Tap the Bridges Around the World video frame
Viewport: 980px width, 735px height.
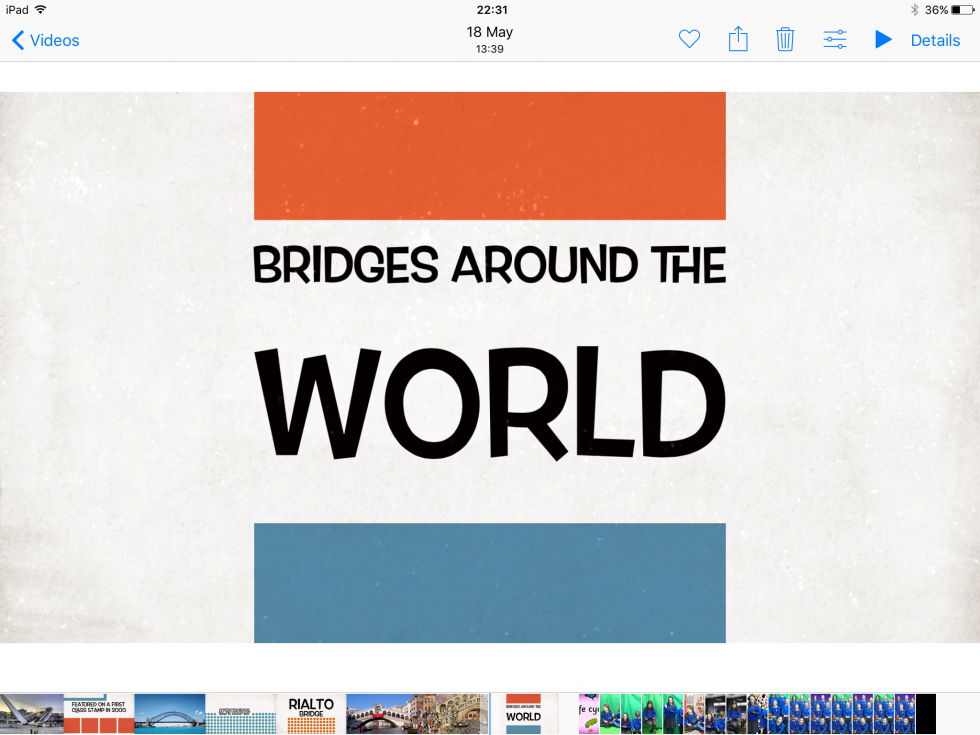tap(489, 367)
